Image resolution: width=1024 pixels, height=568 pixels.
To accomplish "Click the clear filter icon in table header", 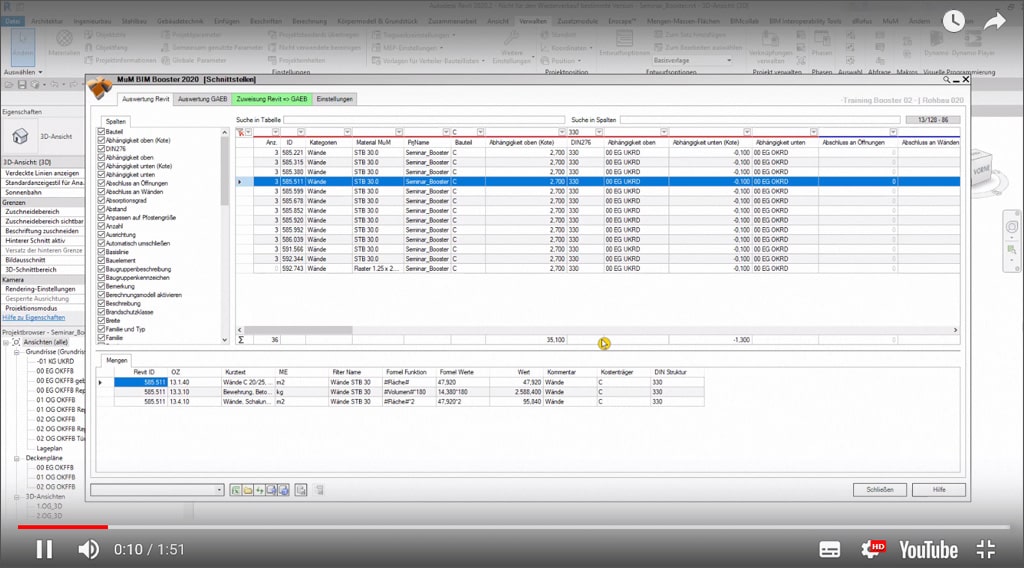I will point(241,132).
